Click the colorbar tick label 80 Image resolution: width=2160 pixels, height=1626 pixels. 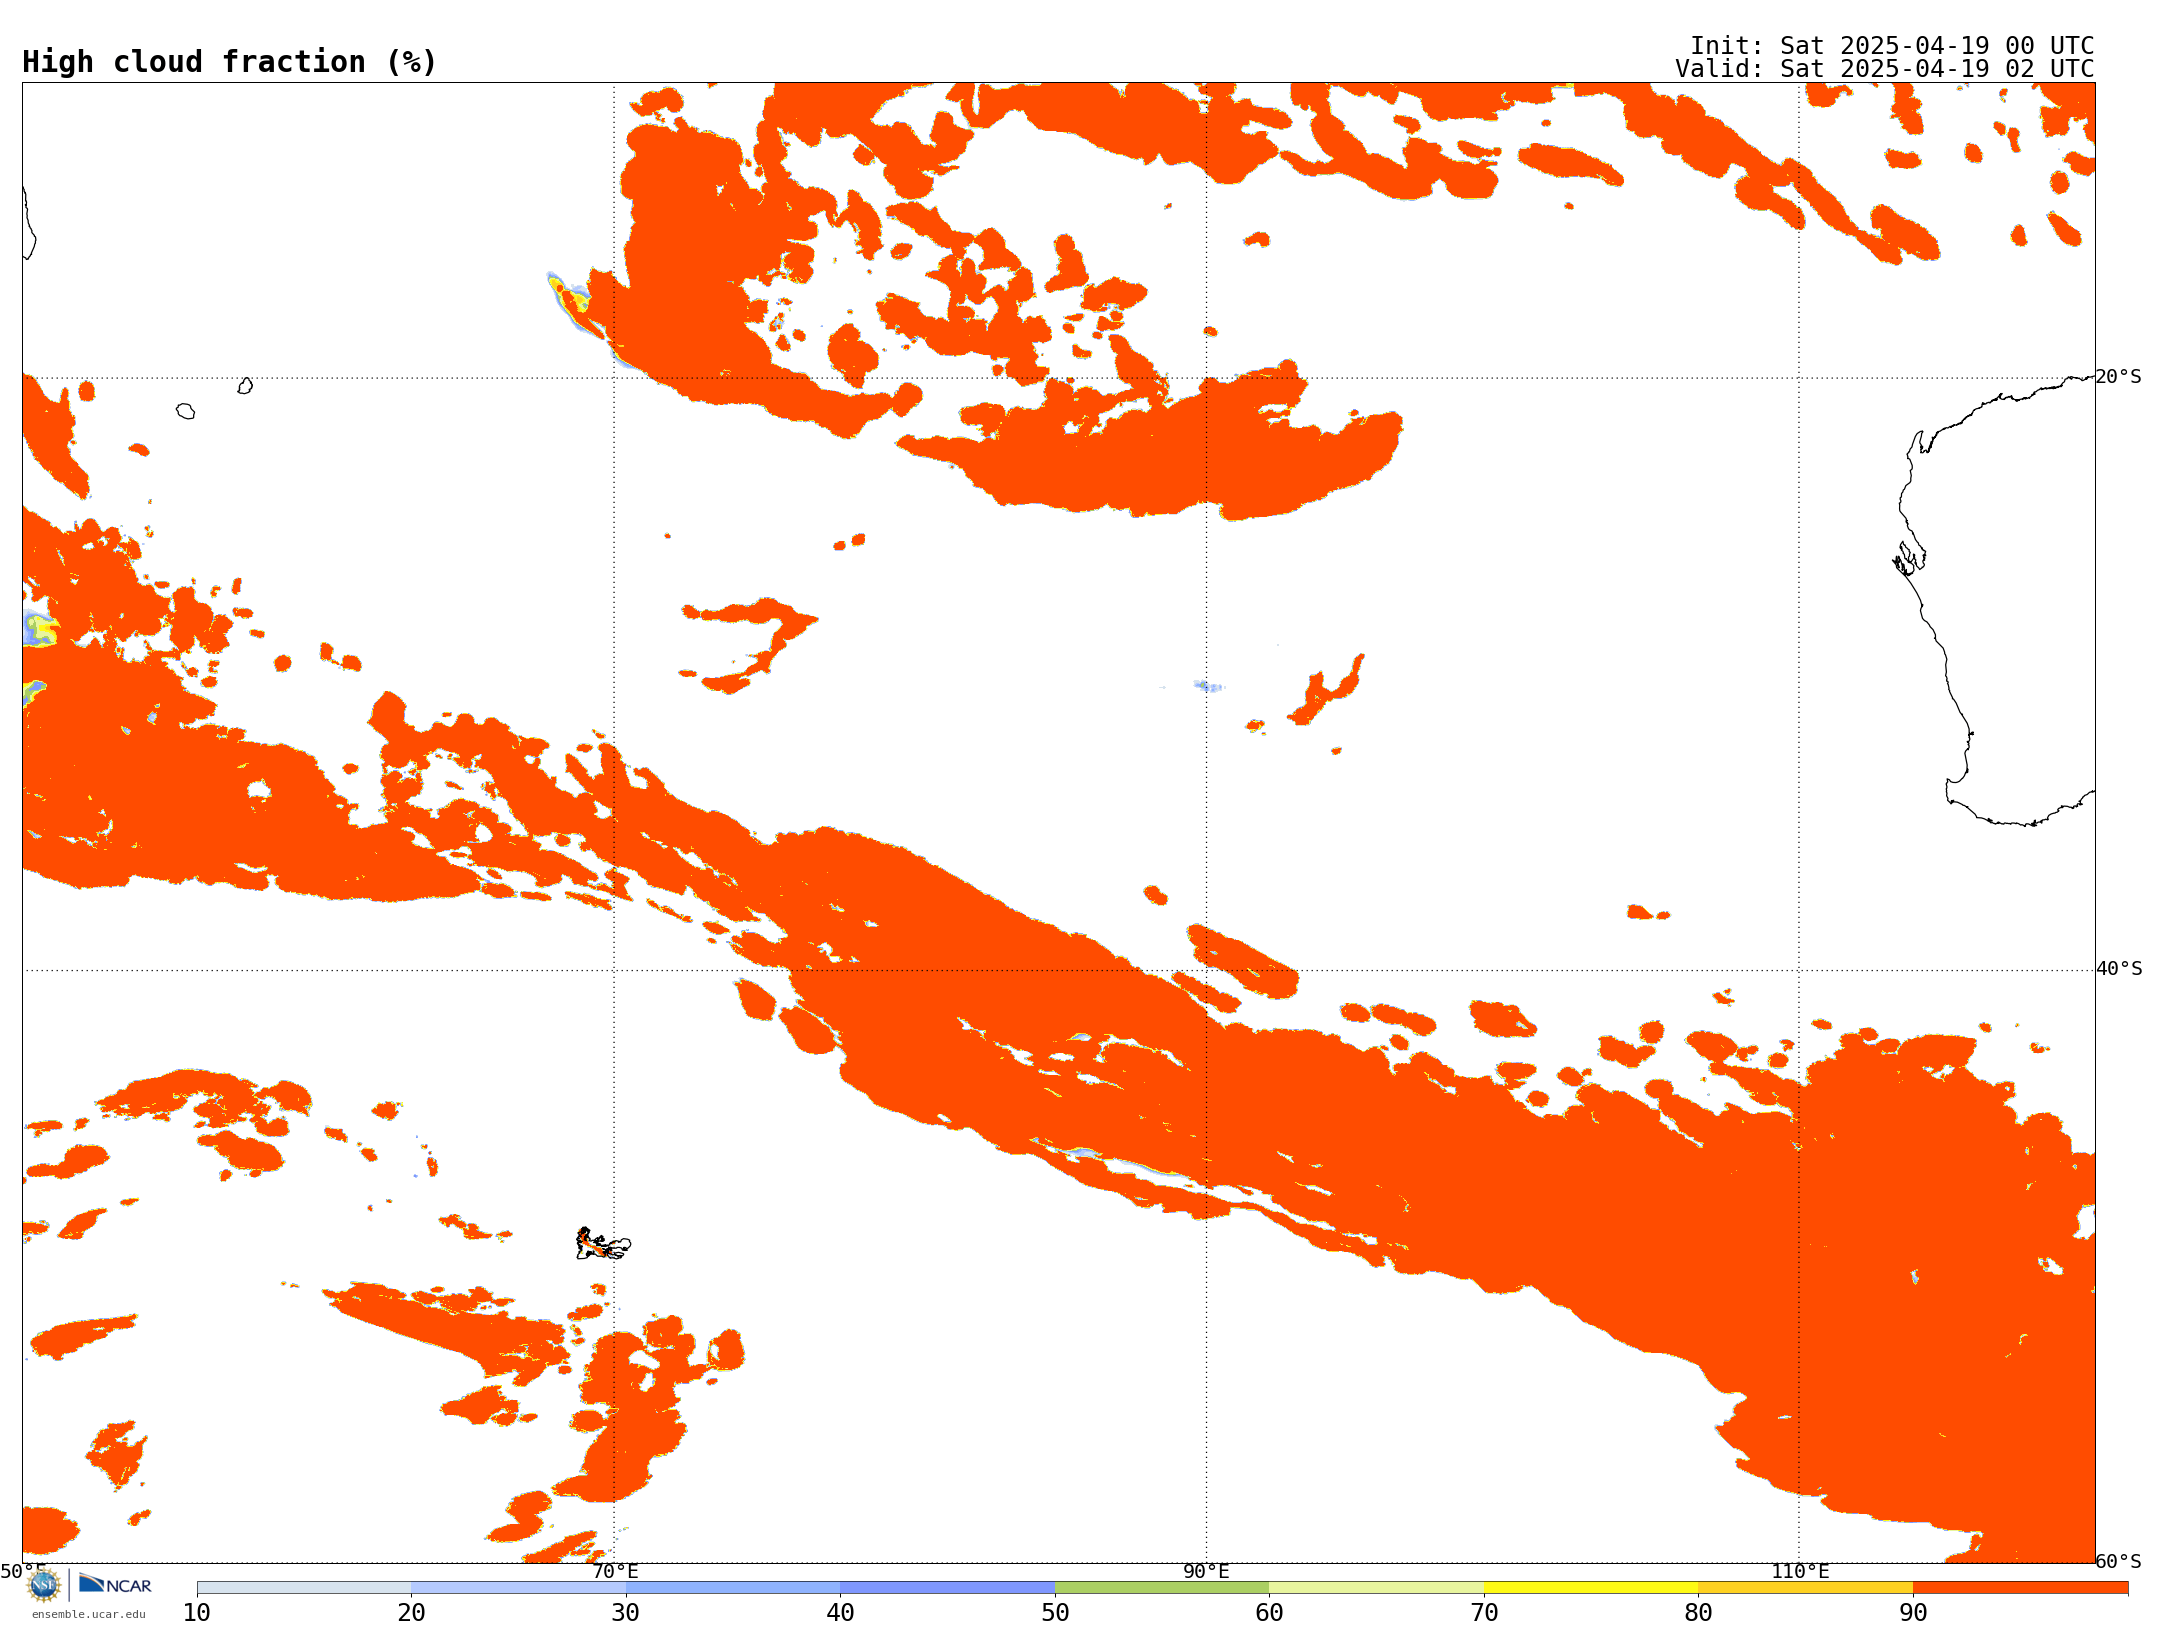[1698, 1612]
